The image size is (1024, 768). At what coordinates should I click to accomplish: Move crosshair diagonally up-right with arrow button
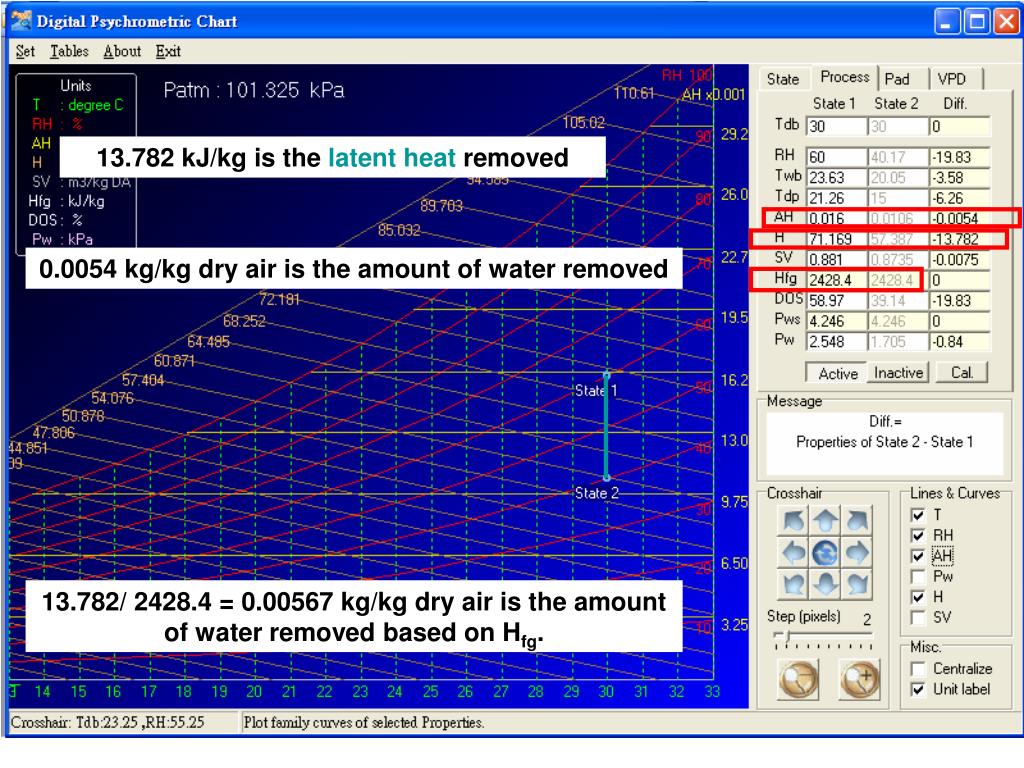click(x=857, y=520)
